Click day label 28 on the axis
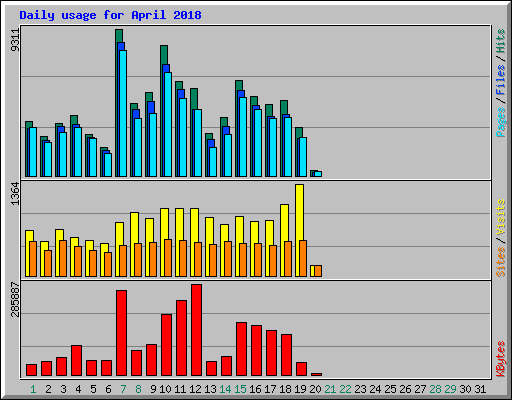Viewport: 512px width, 400px height. [x=435, y=389]
